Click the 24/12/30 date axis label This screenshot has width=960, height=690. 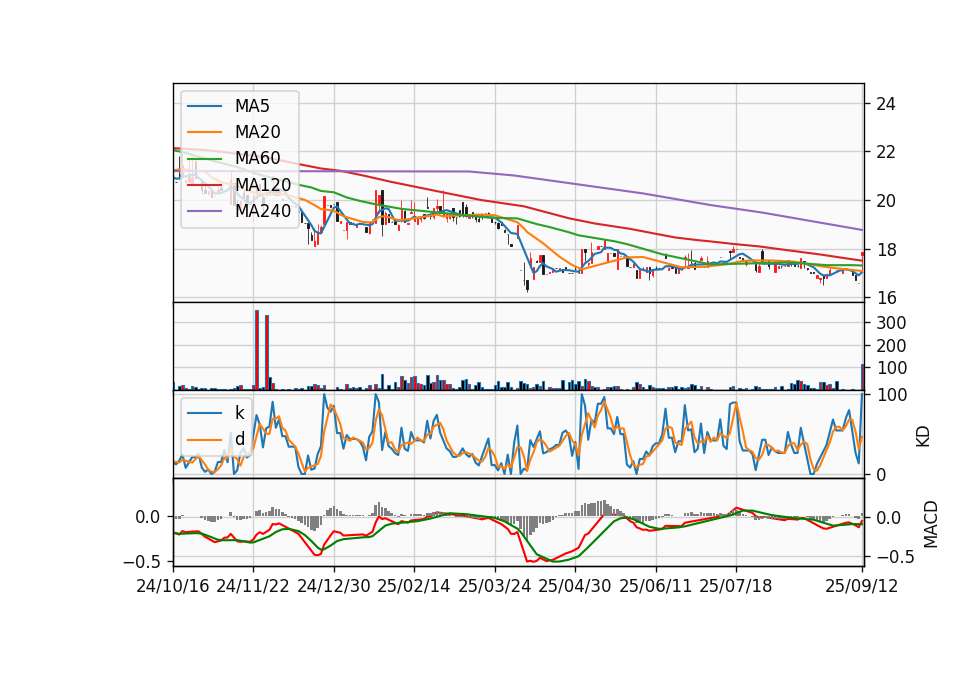click(334, 586)
